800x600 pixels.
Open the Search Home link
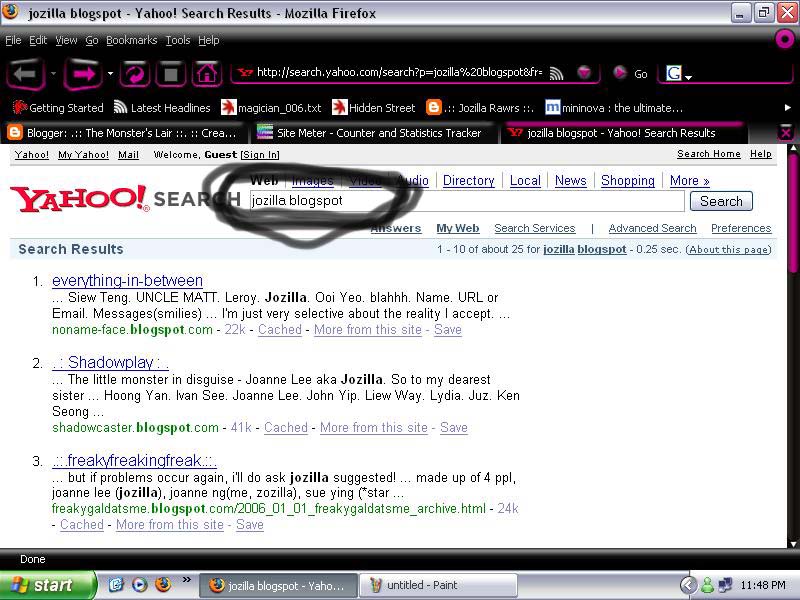pyautogui.click(x=709, y=154)
